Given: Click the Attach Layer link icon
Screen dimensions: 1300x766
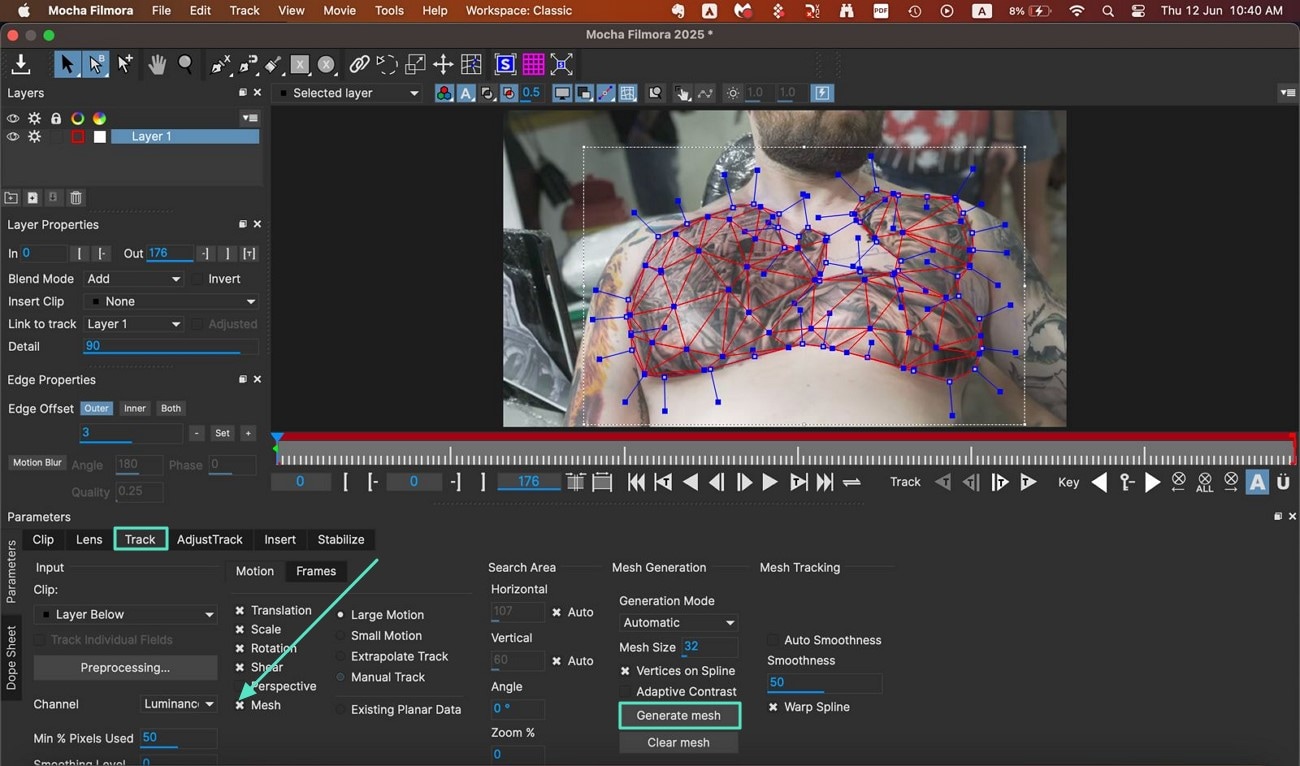Looking at the screenshot, I should (x=359, y=65).
